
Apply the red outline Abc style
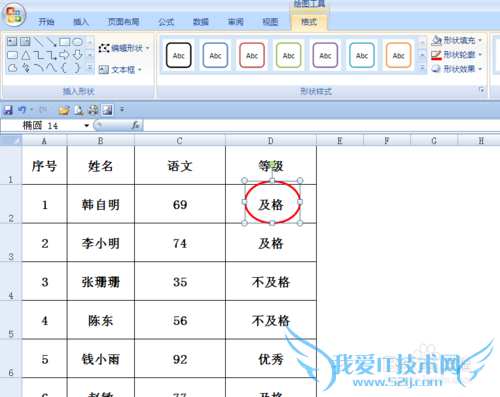click(x=252, y=55)
